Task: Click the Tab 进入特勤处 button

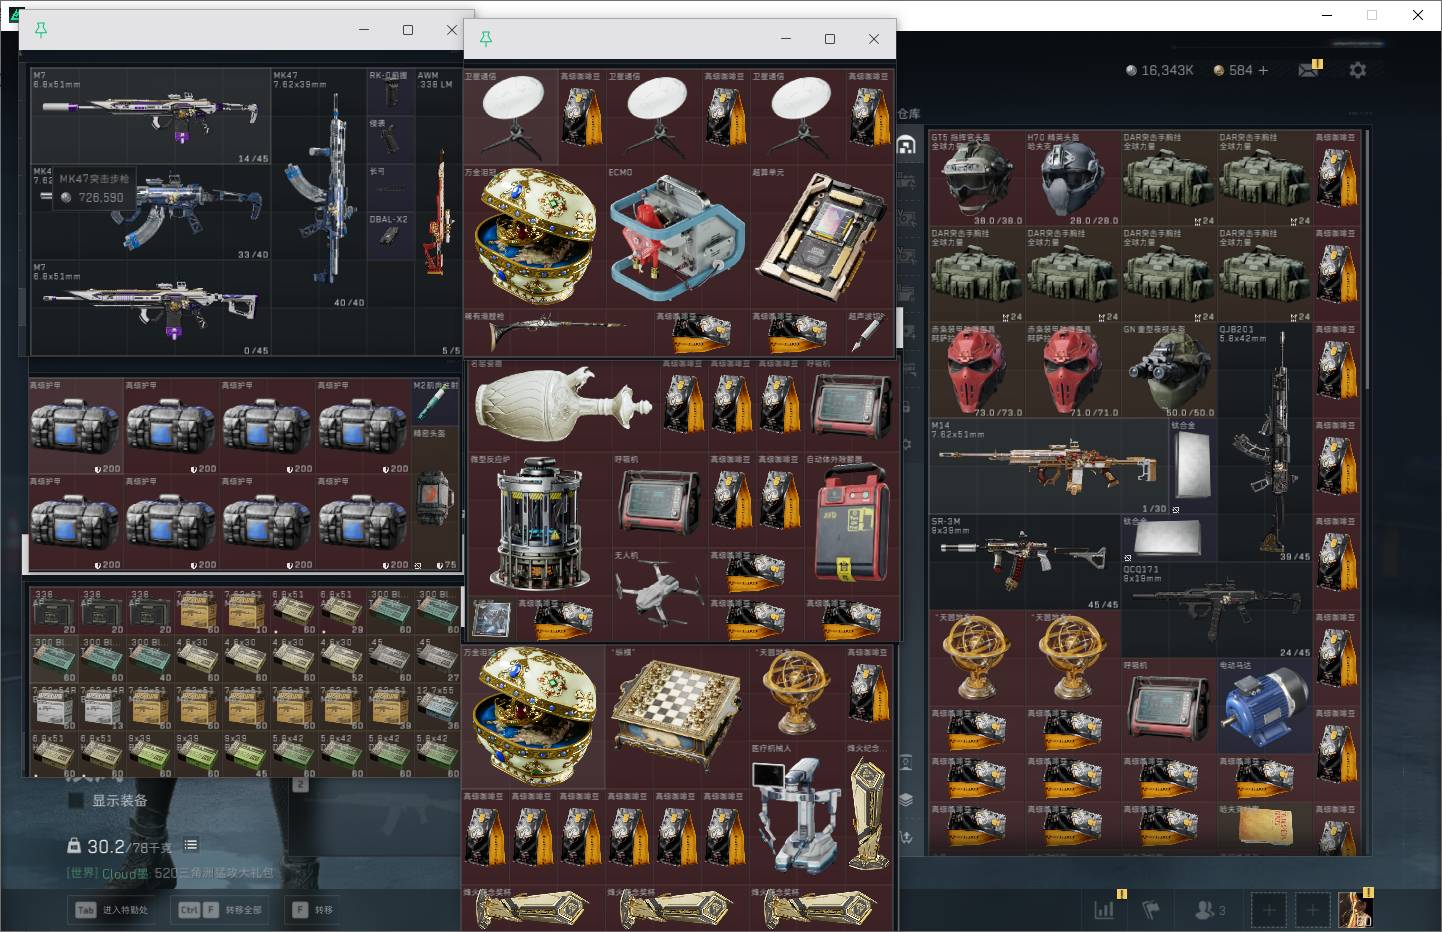Action: coord(111,910)
